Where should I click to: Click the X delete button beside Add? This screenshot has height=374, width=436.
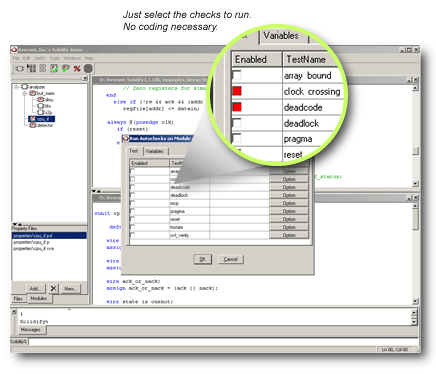53,288
